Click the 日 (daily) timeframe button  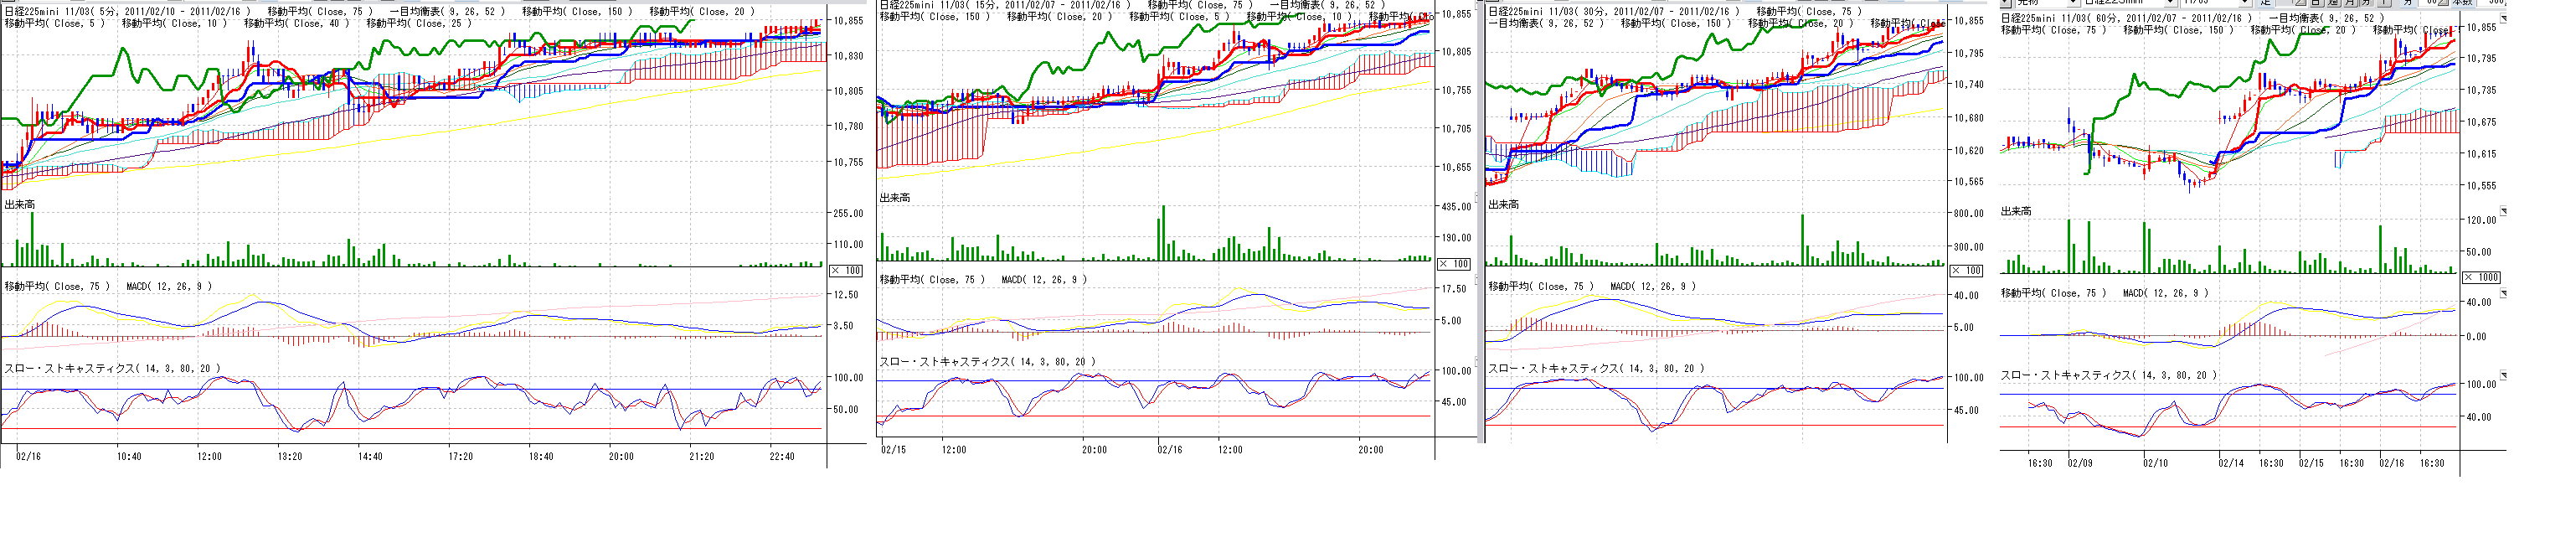click(2316, 3)
